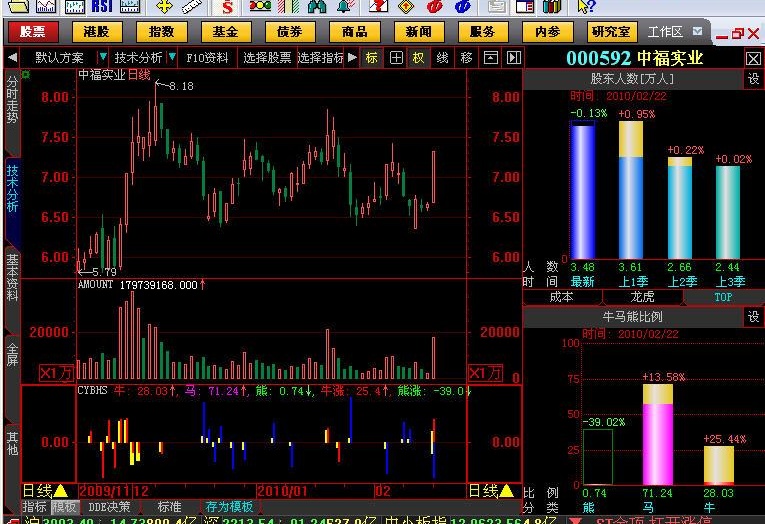The image size is (765, 524).
Task: Click the plus grid icon in chart toolbar
Action: (396, 58)
